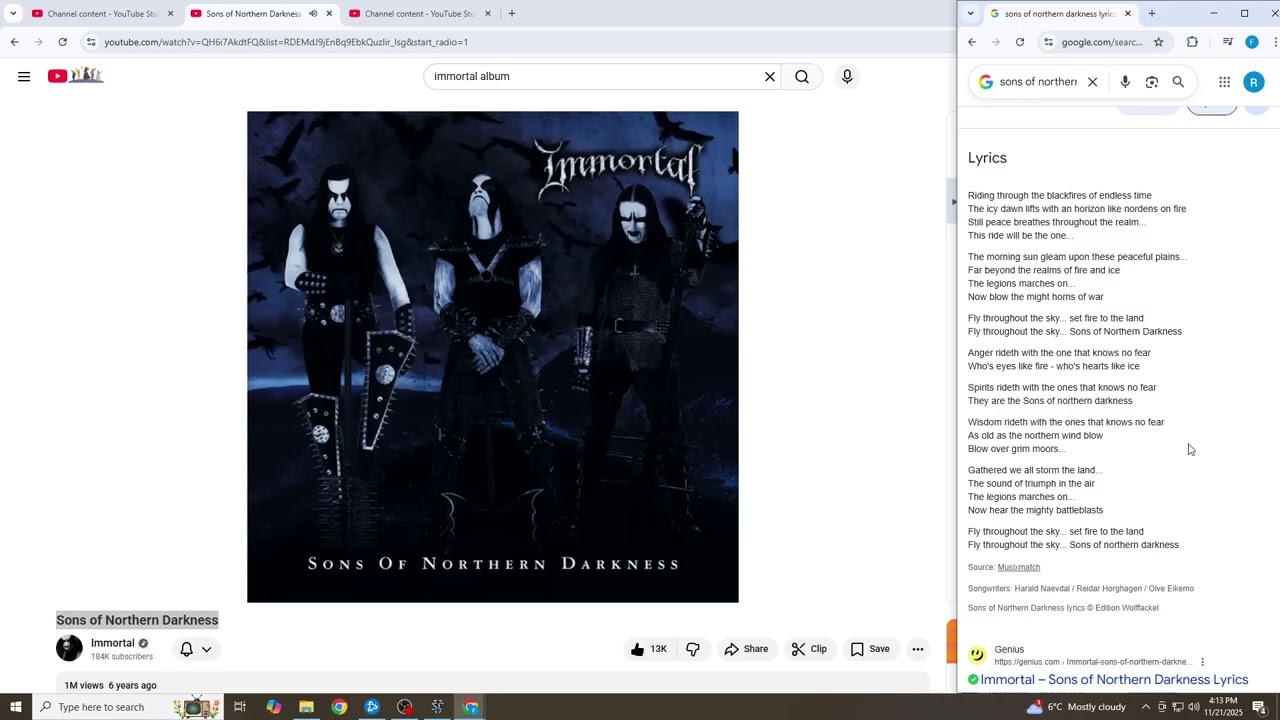1280x720 pixels.
Task: View site information for youtube.com
Action: (91, 42)
